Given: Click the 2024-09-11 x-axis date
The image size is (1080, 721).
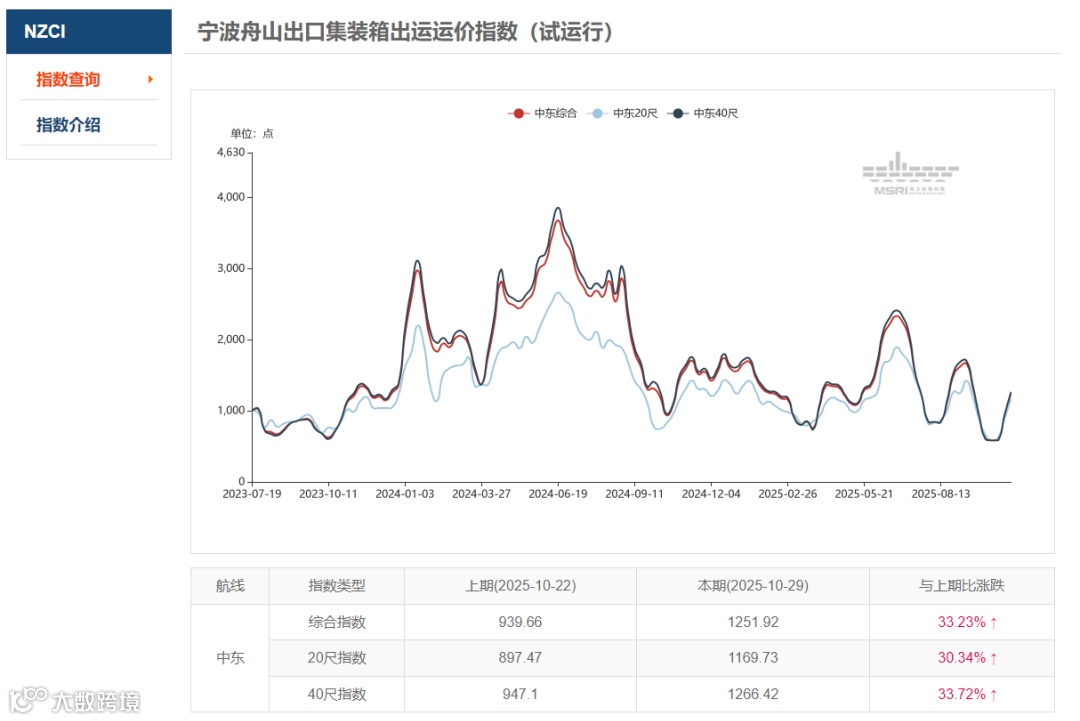Looking at the screenshot, I should click(x=634, y=494).
